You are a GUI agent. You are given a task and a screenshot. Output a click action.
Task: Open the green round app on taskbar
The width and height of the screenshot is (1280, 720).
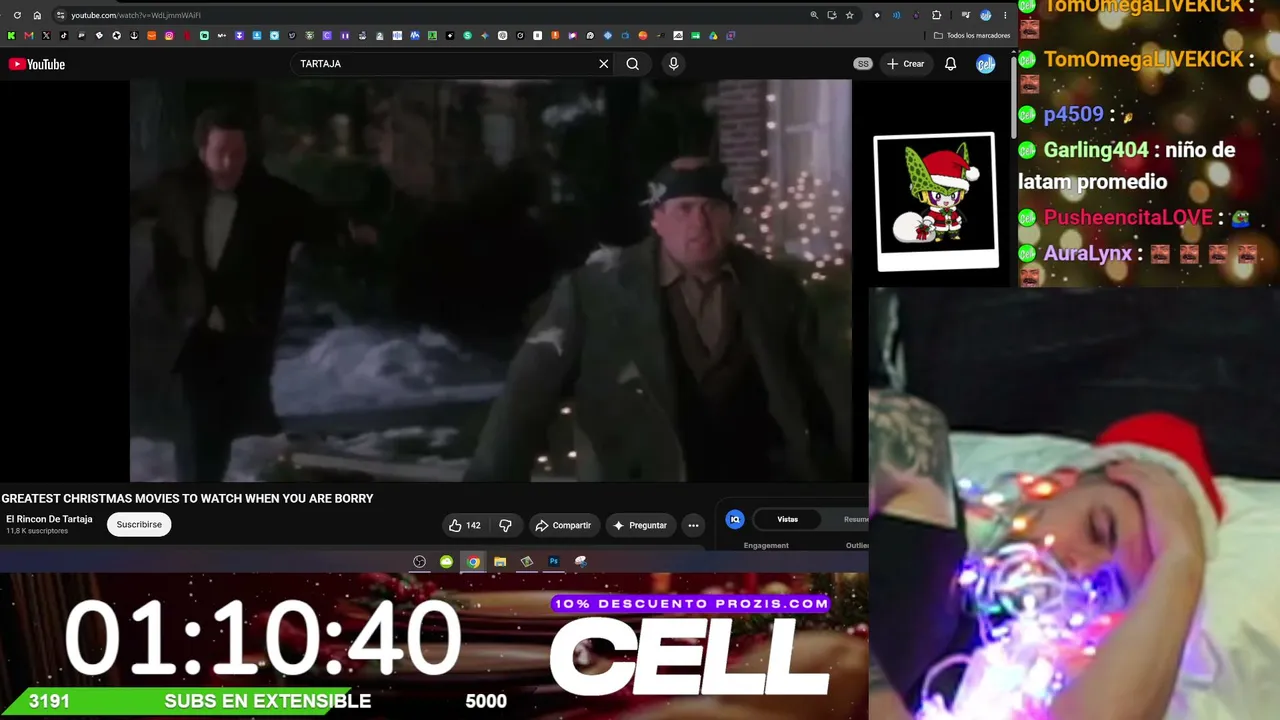pyautogui.click(x=446, y=562)
